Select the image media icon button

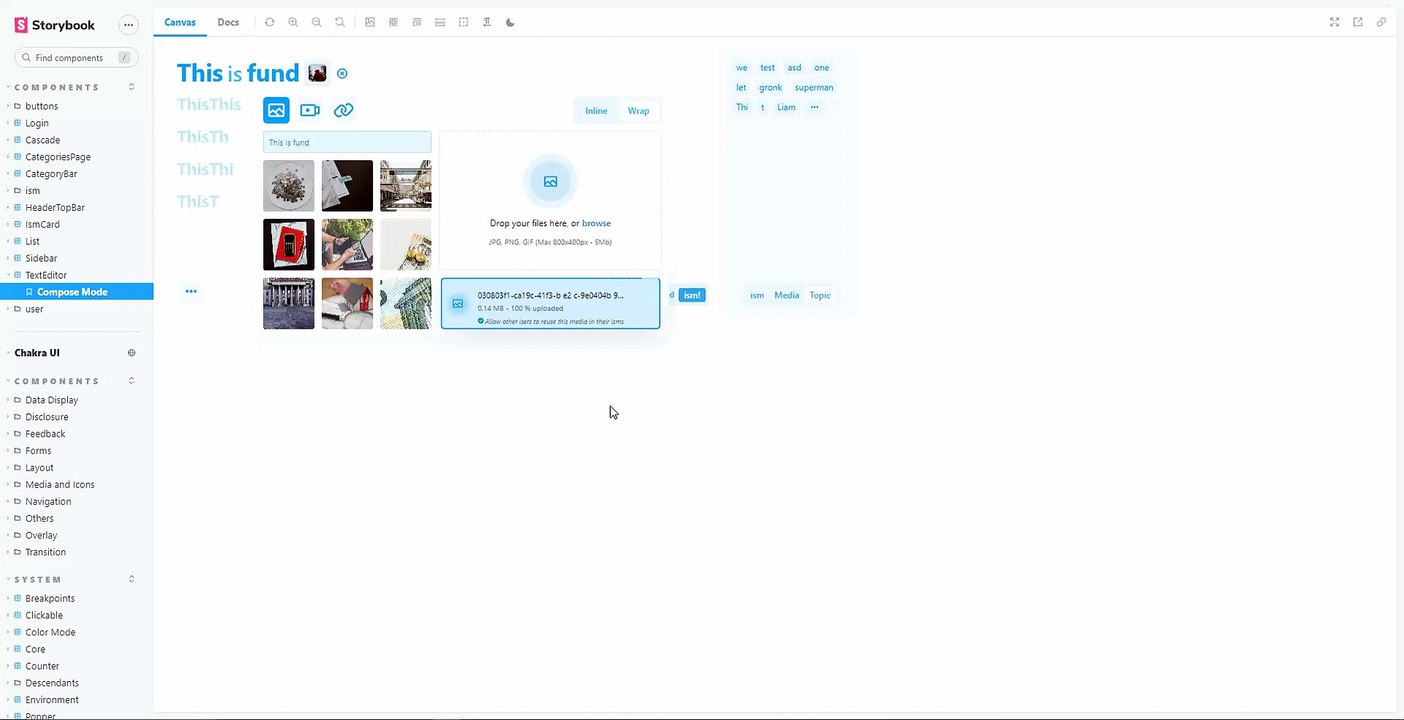click(276, 110)
